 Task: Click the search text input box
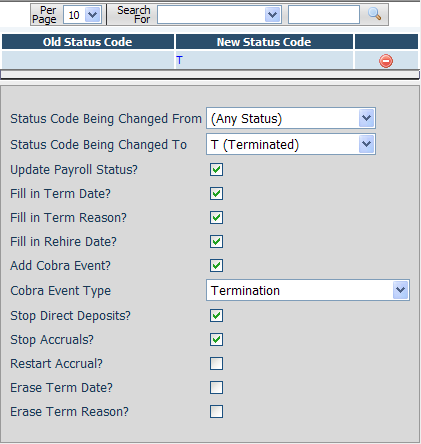tap(324, 15)
